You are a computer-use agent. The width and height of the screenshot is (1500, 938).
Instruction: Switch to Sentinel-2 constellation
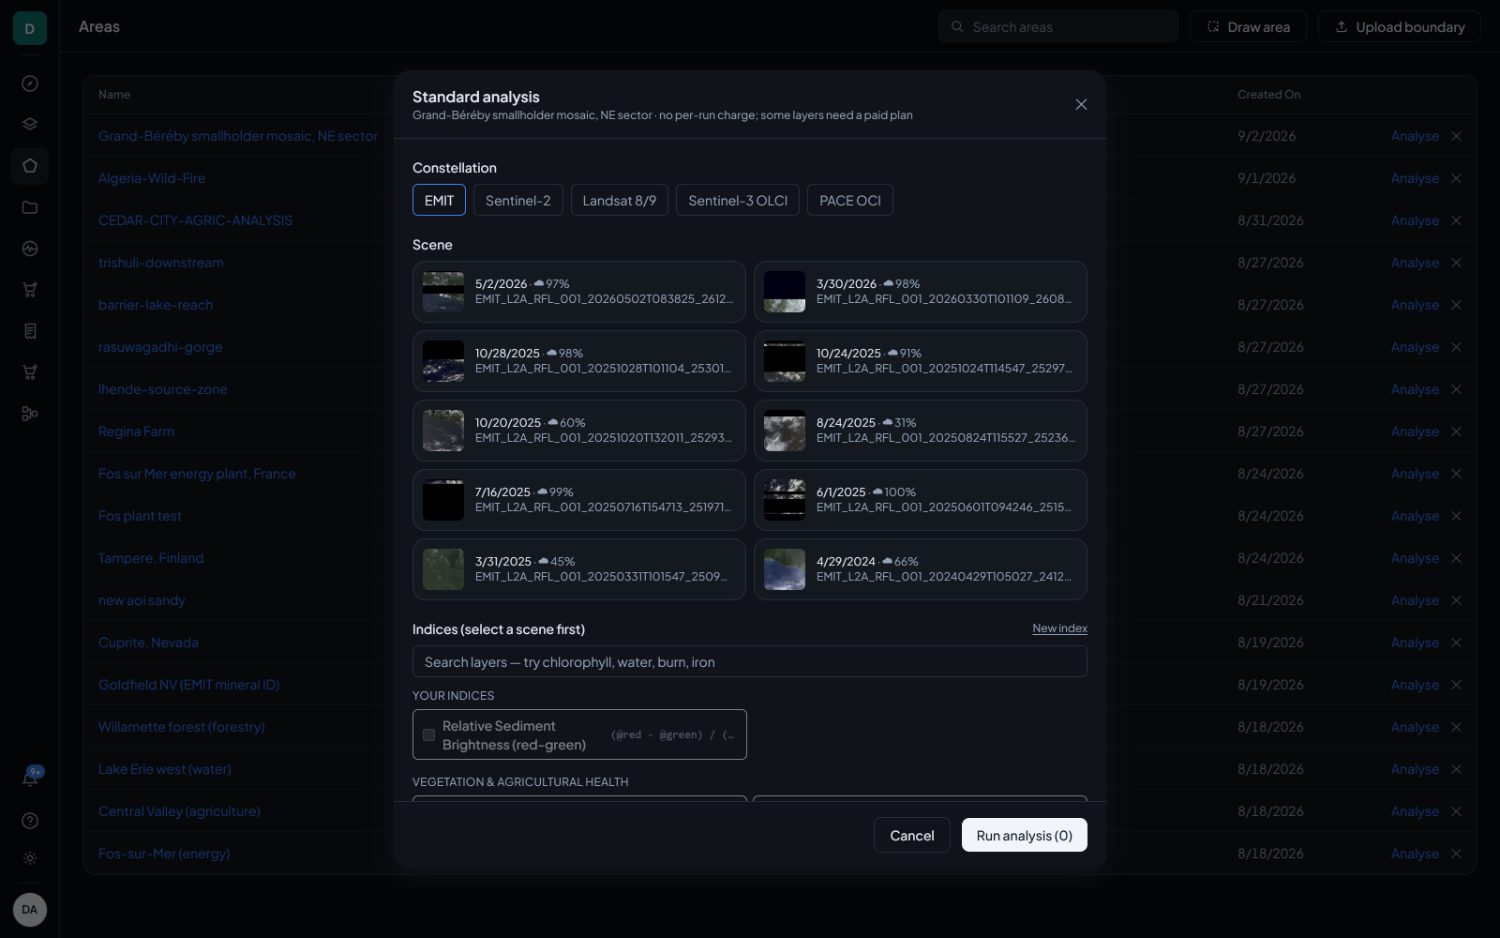pyautogui.click(x=518, y=200)
